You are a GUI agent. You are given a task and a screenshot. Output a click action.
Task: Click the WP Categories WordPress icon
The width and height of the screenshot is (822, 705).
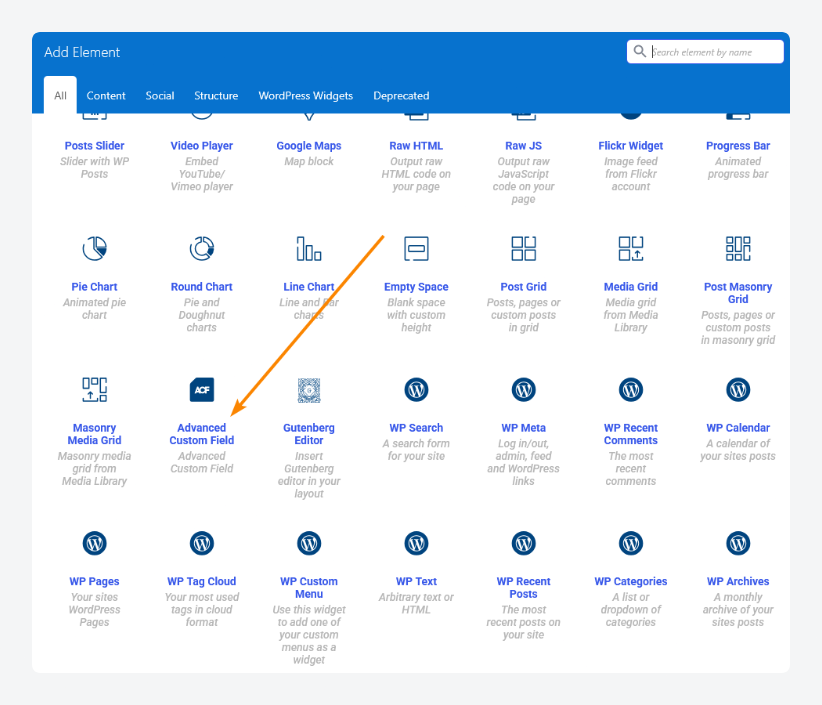coord(631,543)
